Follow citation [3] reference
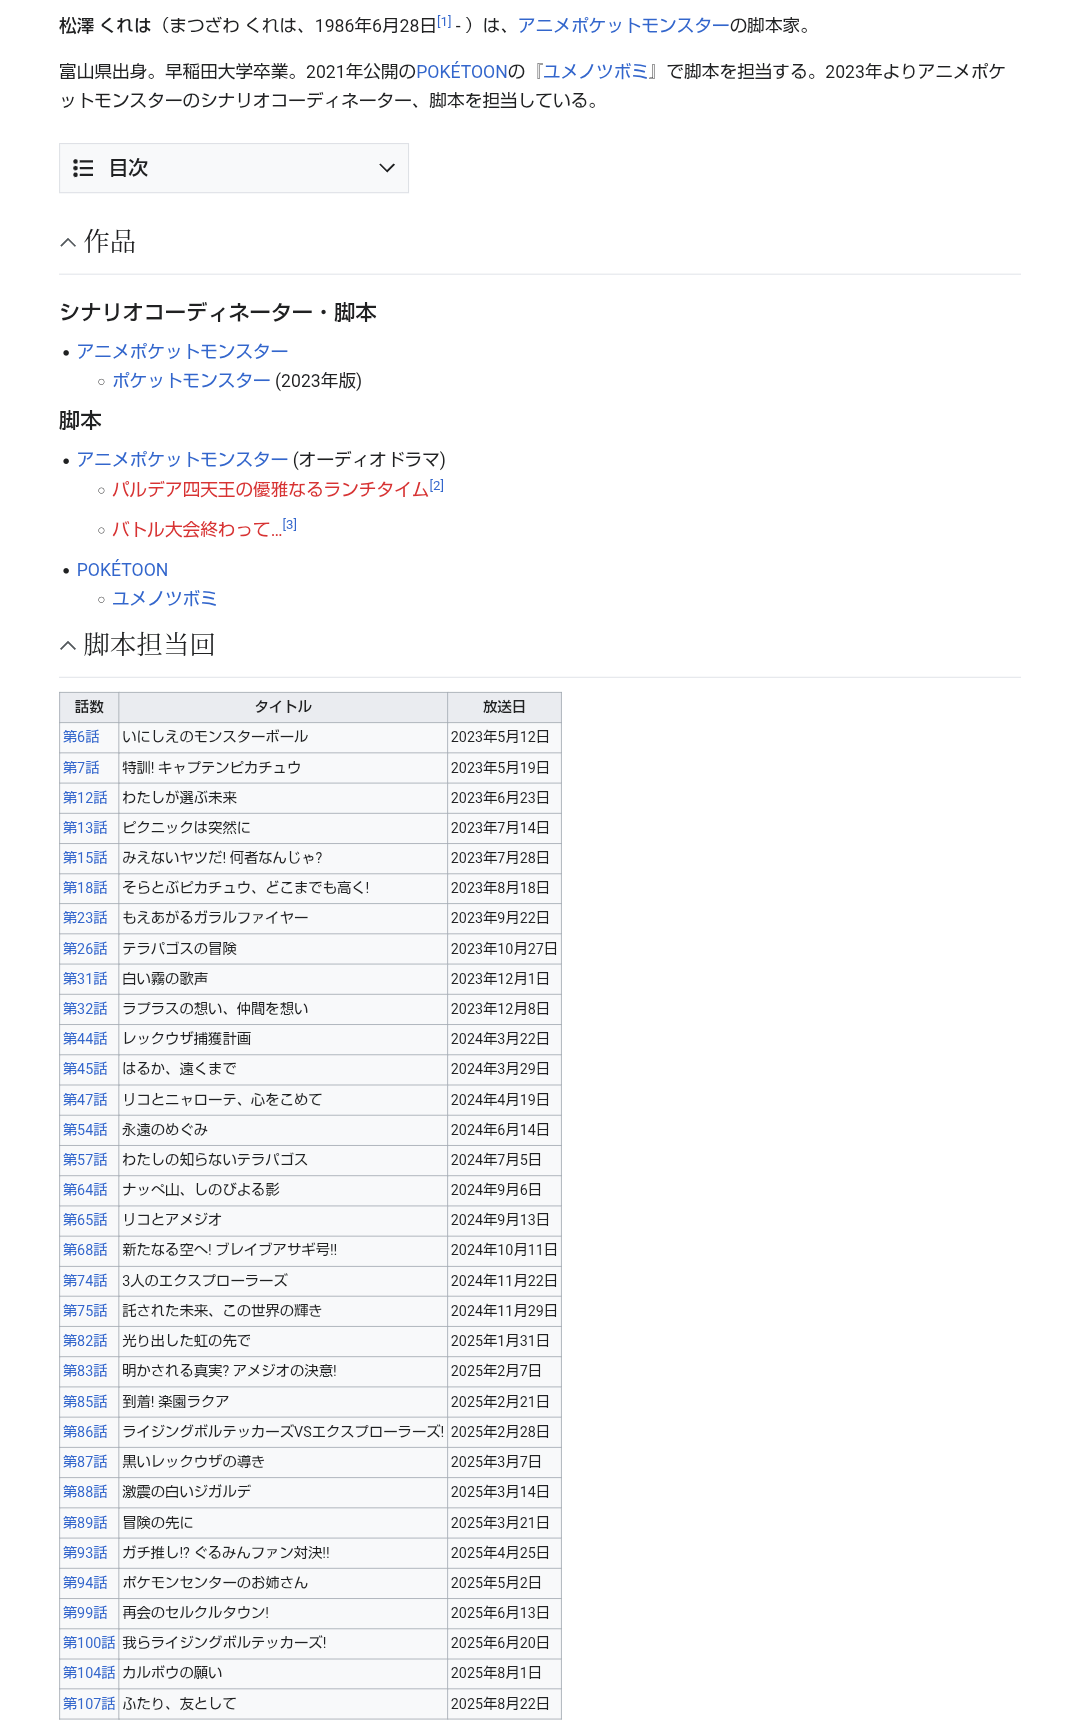 point(290,524)
